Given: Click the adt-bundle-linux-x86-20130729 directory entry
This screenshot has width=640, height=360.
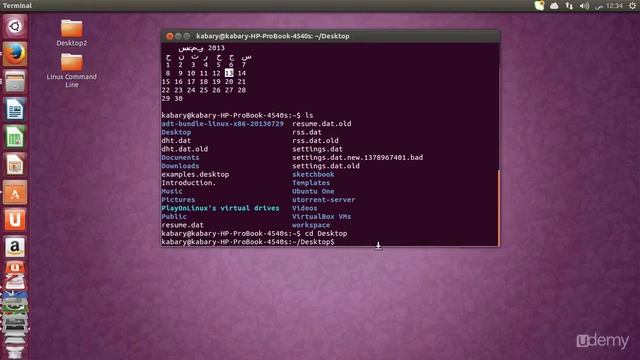Looking at the screenshot, I should pos(222,124).
